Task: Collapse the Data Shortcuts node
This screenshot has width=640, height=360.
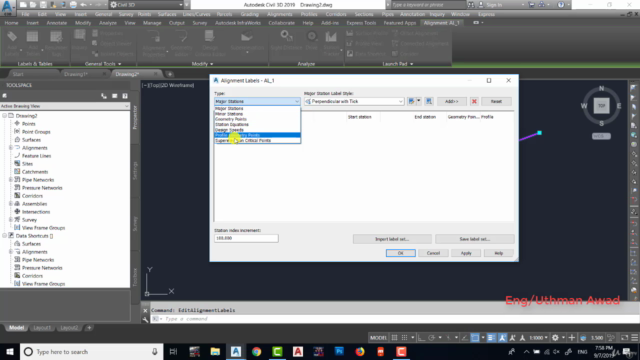Action: coord(4,236)
